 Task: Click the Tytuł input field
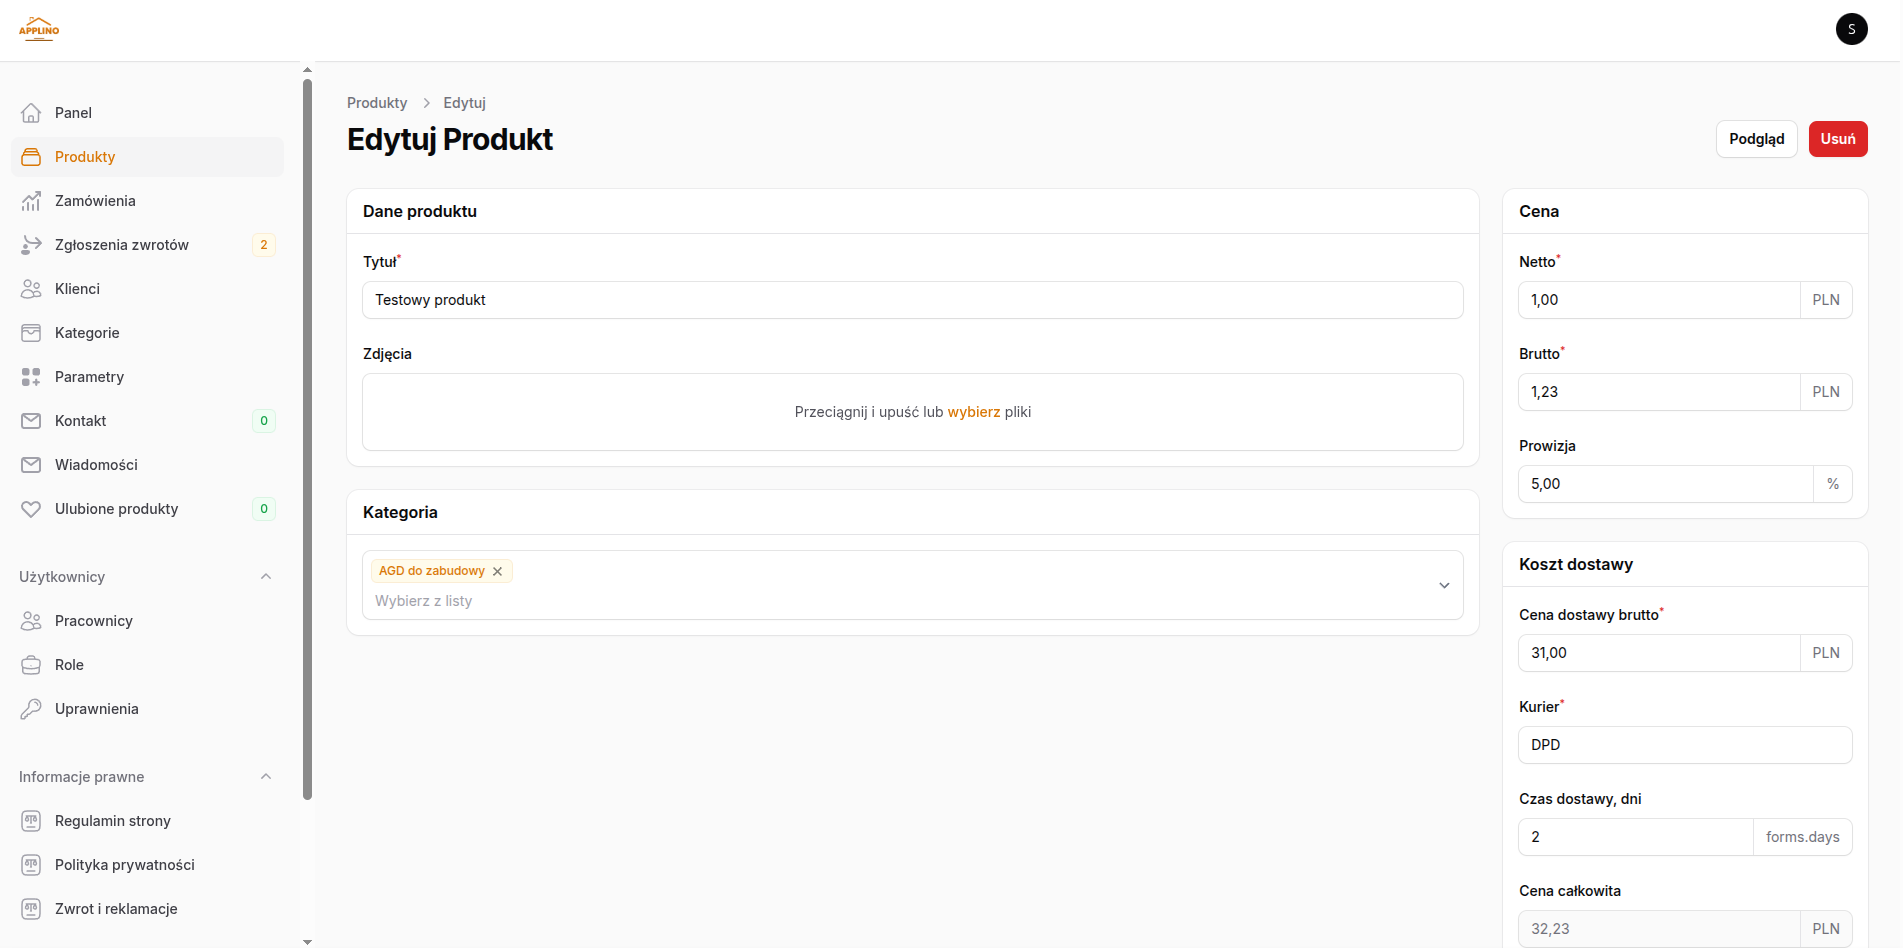[x=912, y=300]
